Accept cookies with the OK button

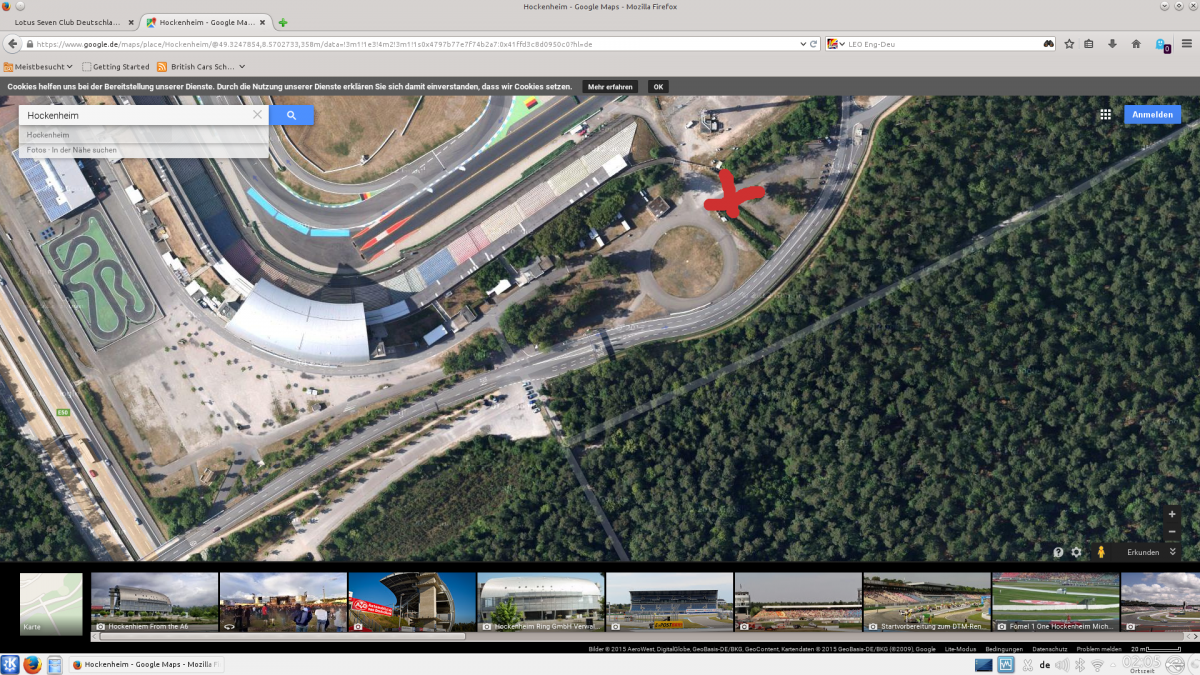click(658, 87)
